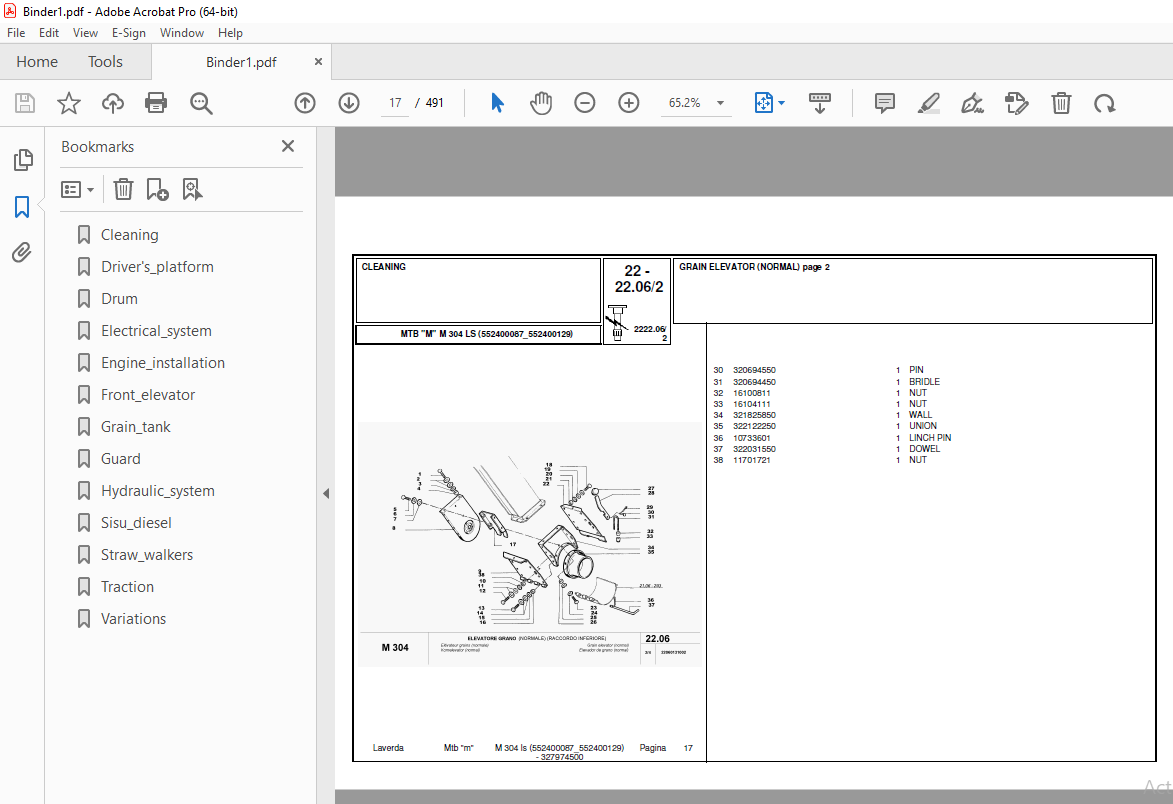The width and height of the screenshot is (1173, 804).
Task: Toggle the bookmarks panel sidebar icon
Action: point(22,206)
